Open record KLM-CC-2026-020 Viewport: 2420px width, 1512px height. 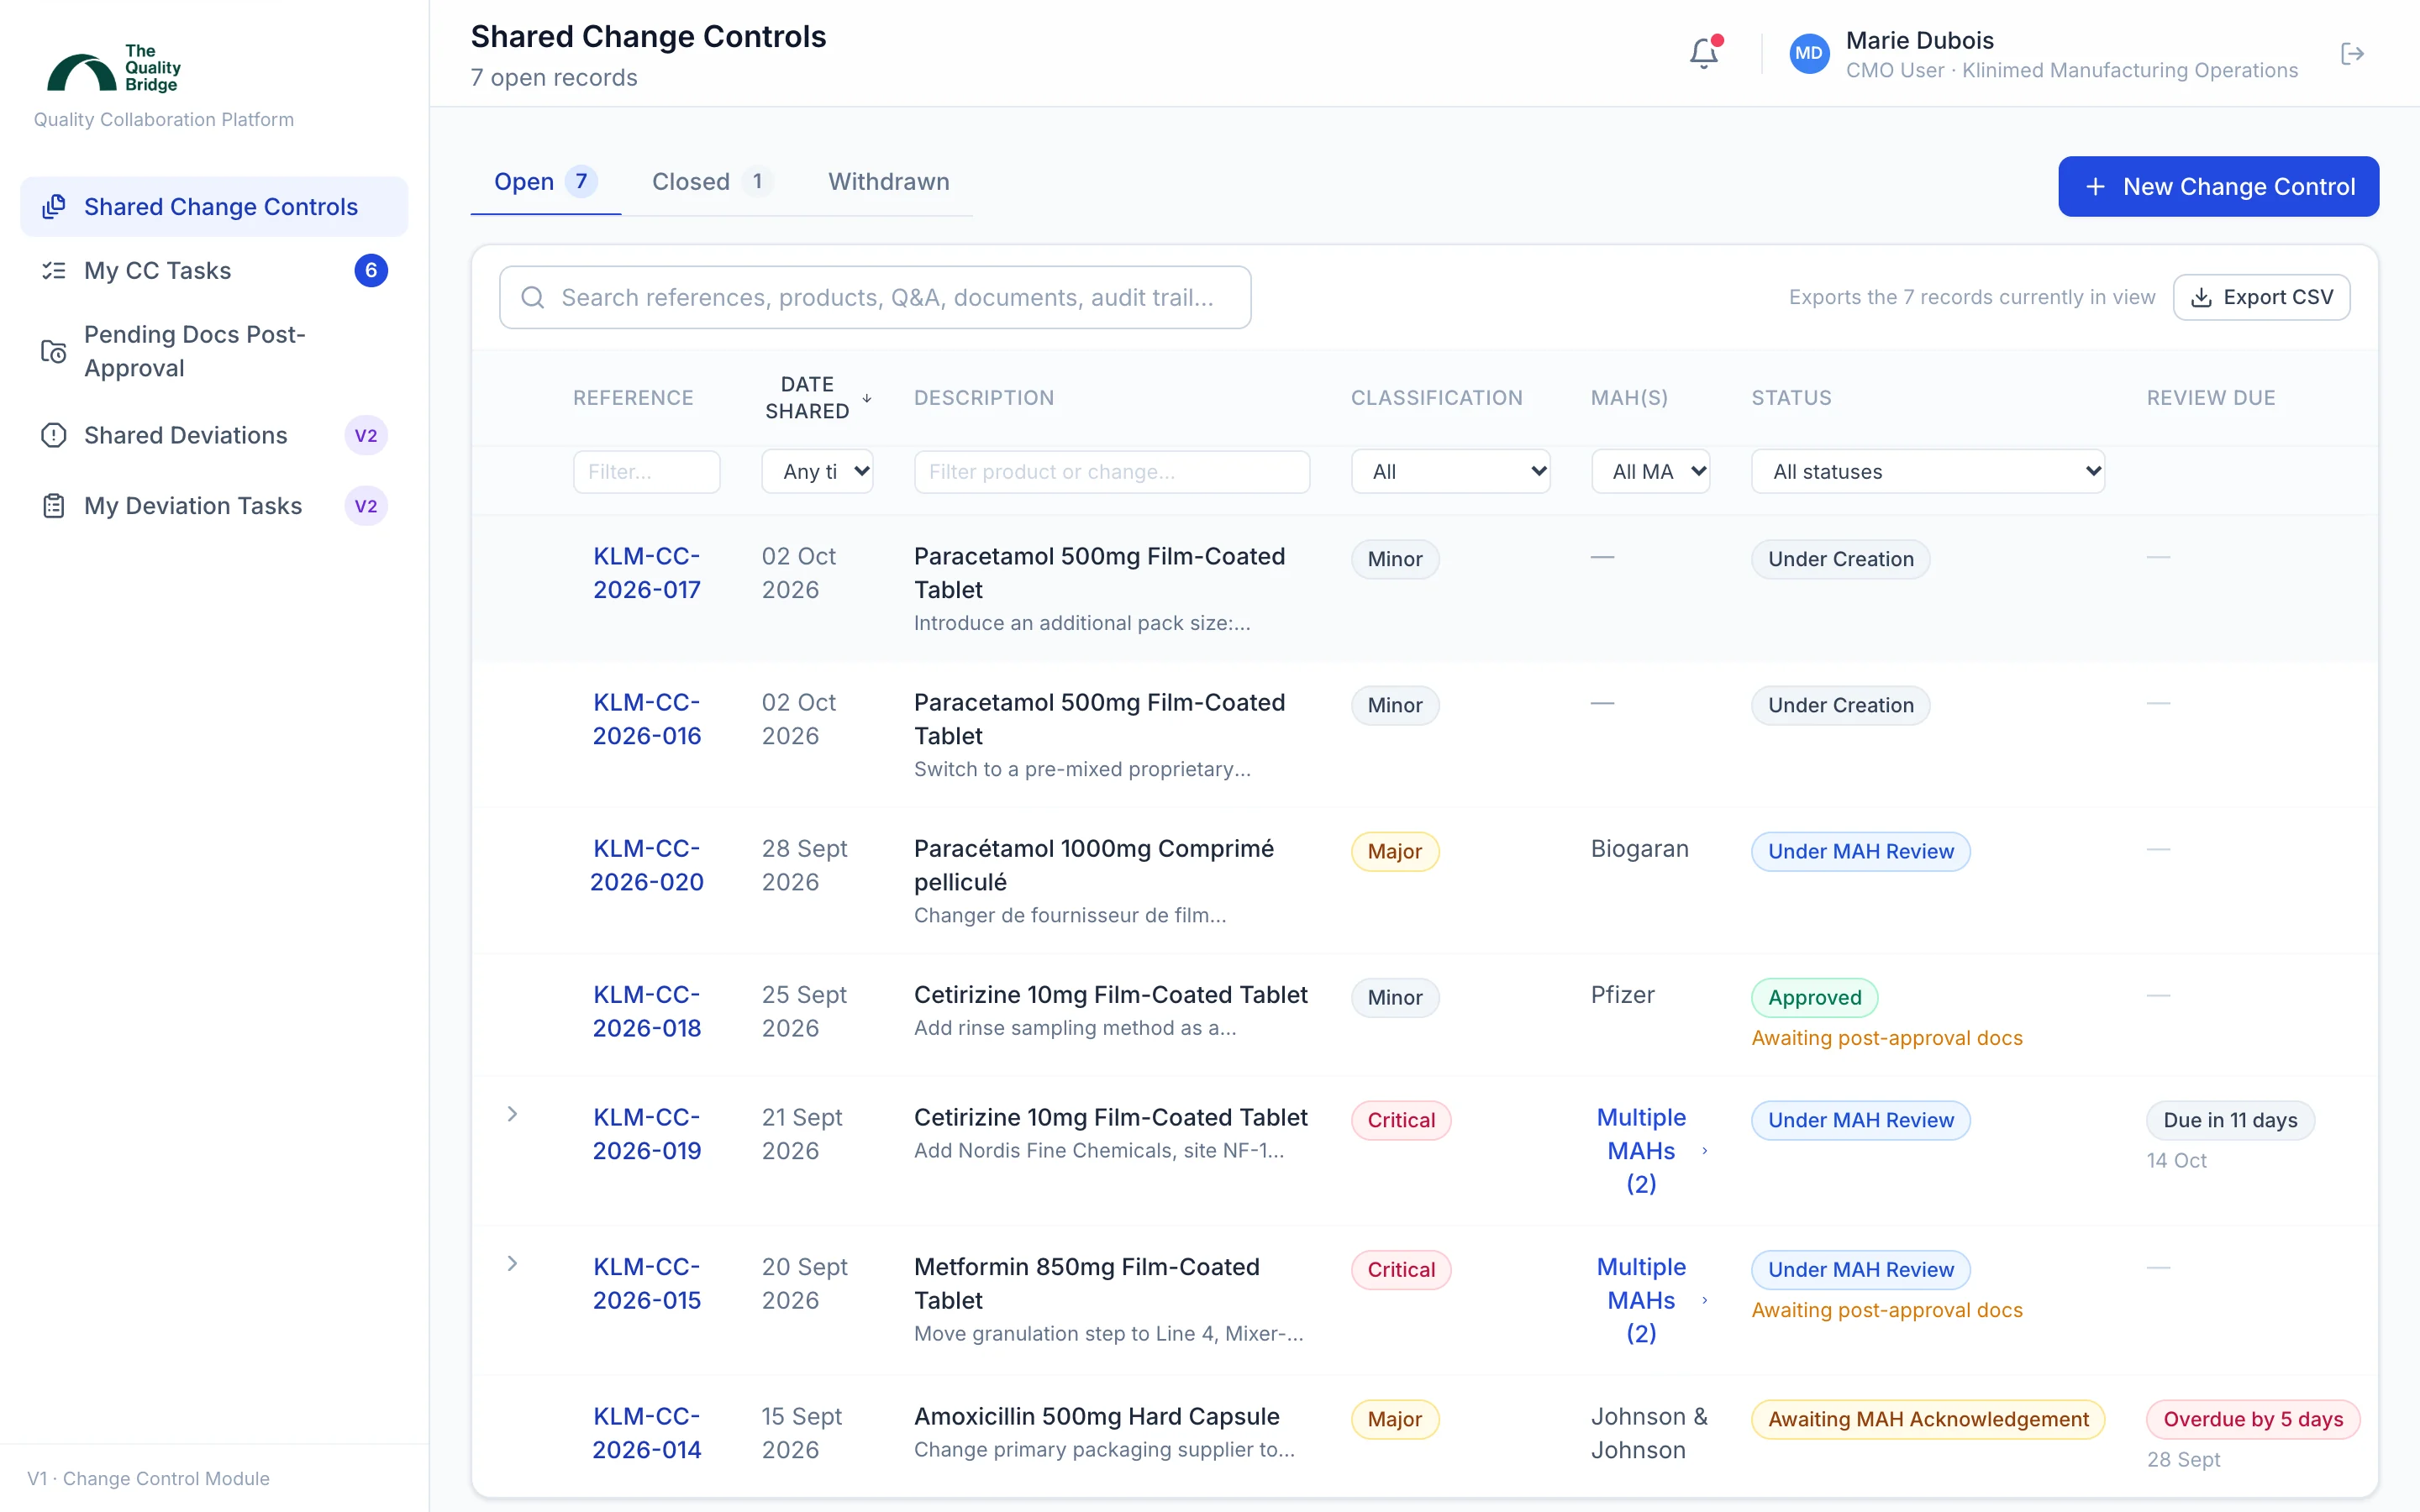[x=646, y=865]
